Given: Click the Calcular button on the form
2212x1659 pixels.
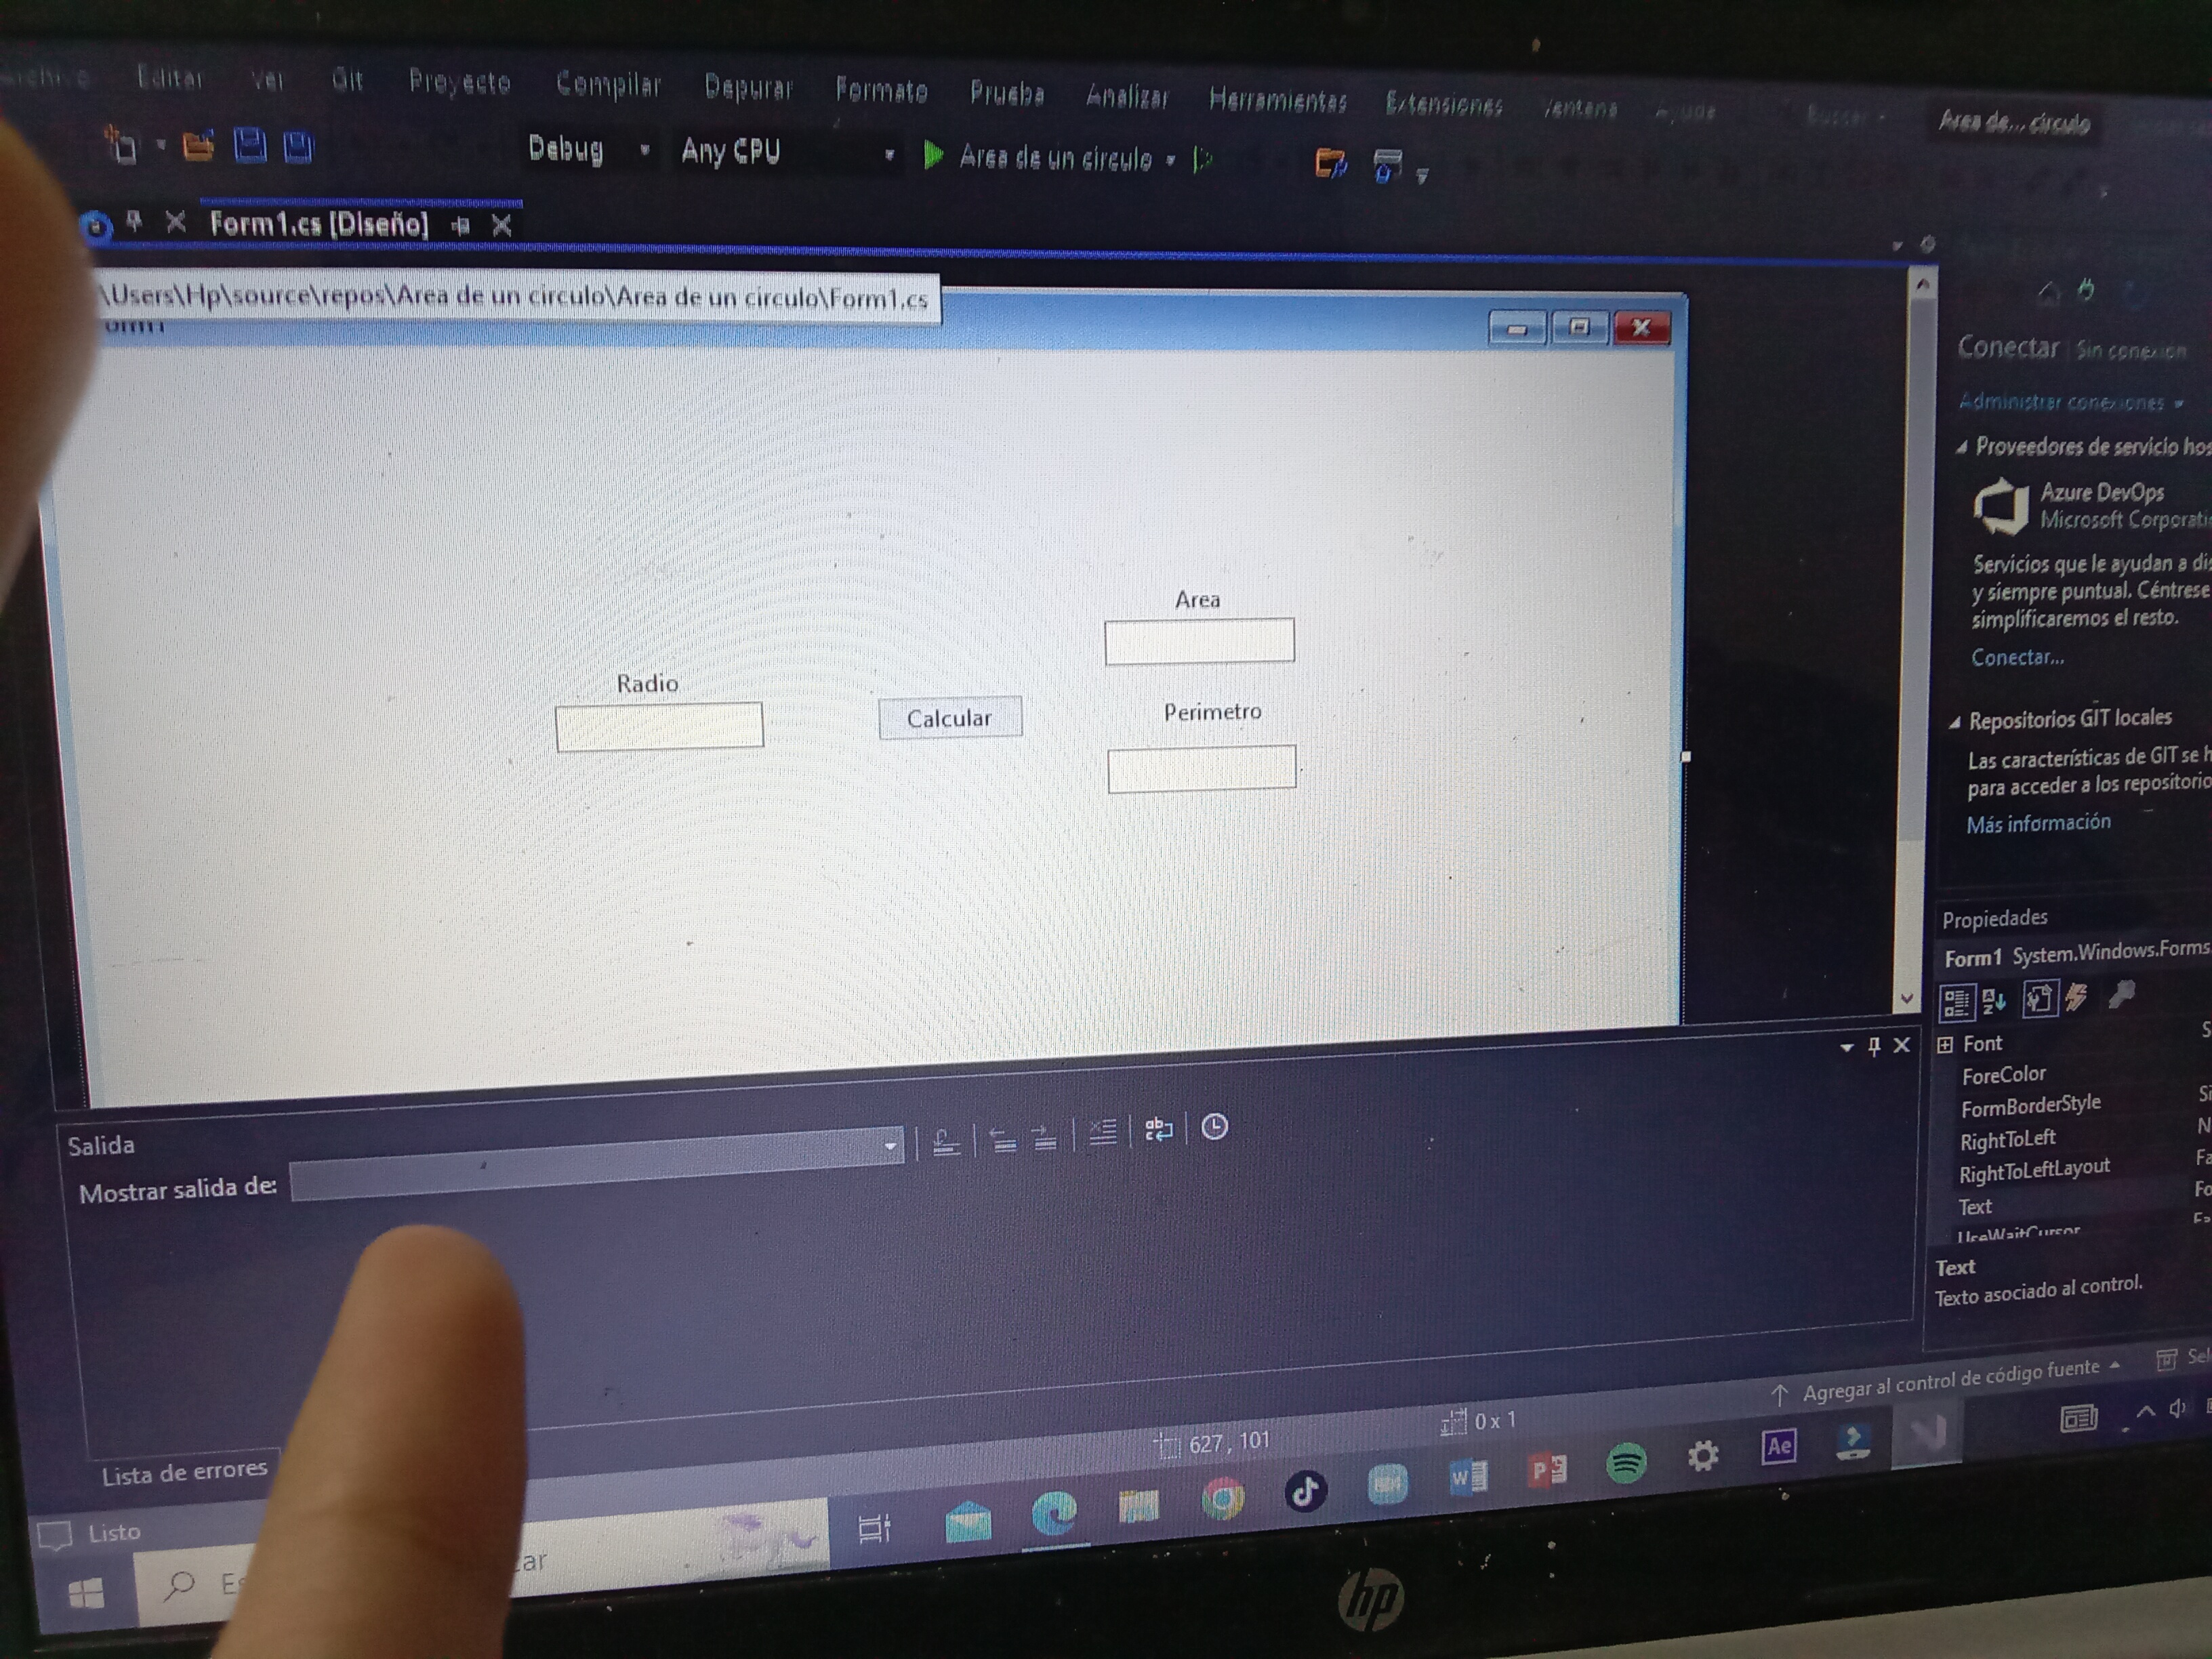Looking at the screenshot, I should click(x=950, y=718).
